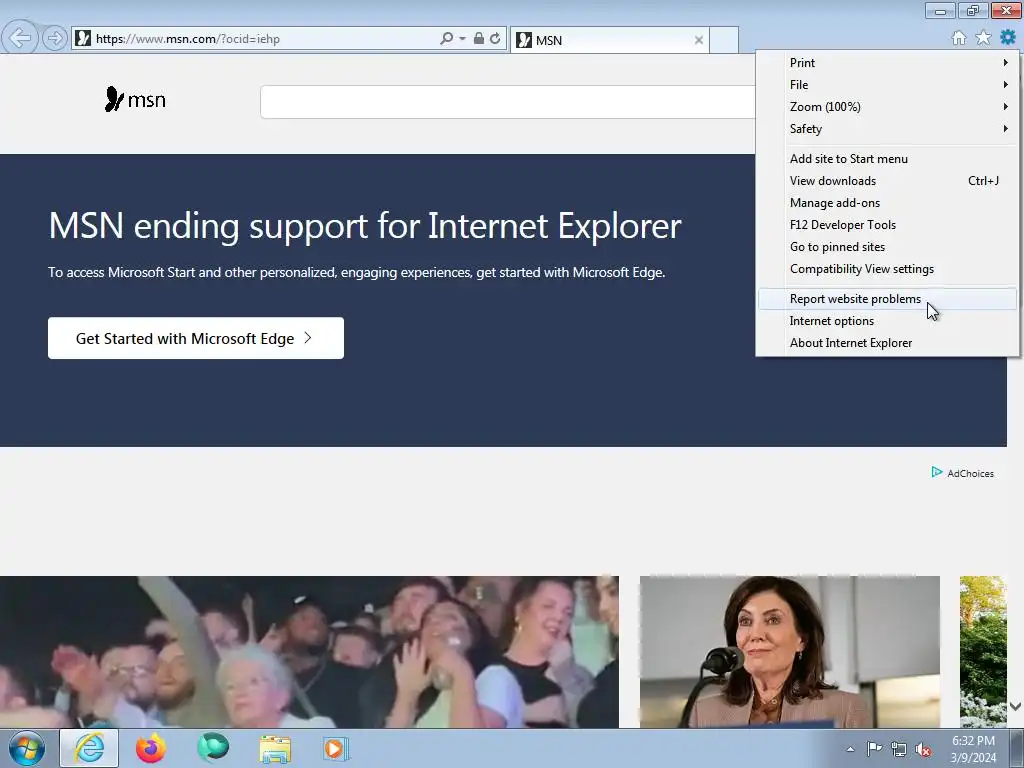Click the msn logo
This screenshot has width=1024, height=768.
[x=135, y=99]
